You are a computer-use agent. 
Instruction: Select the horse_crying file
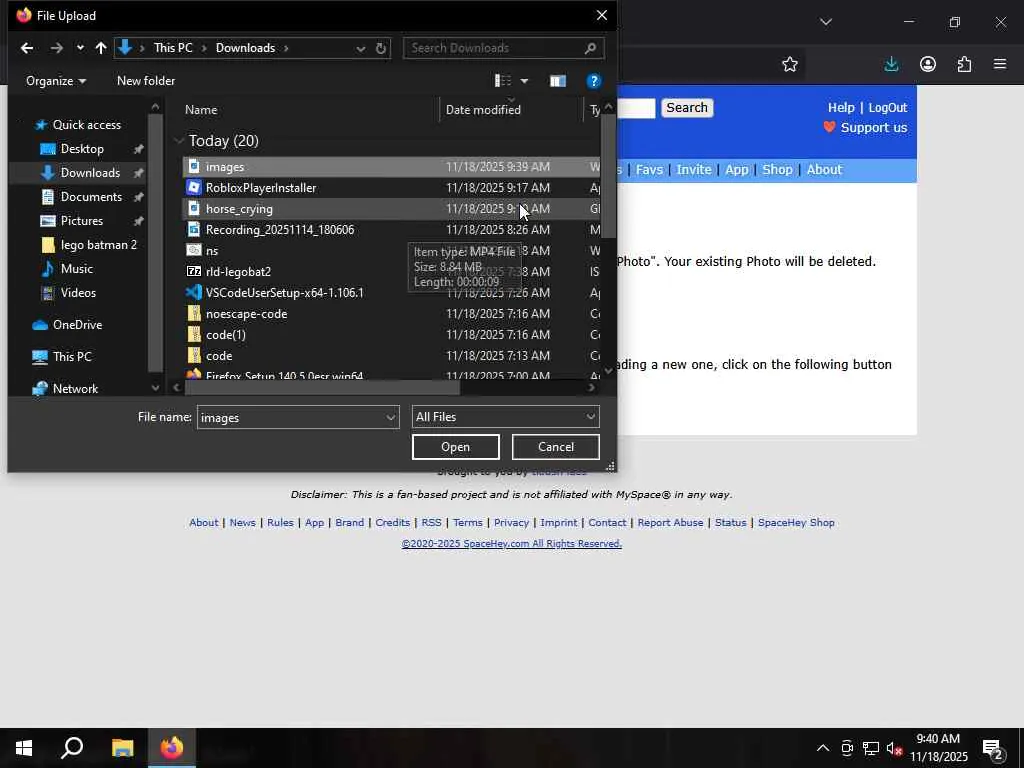(x=239, y=209)
